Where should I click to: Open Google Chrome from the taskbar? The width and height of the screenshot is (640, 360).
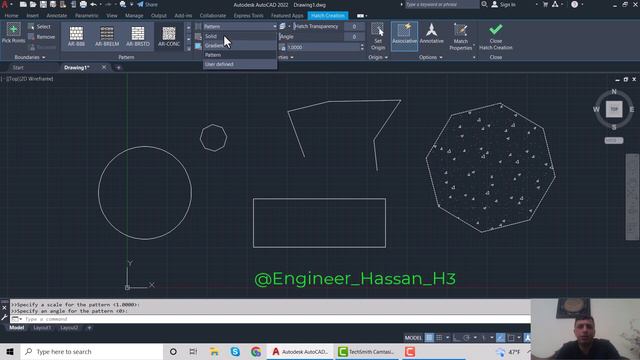pyautogui.click(x=256, y=351)
